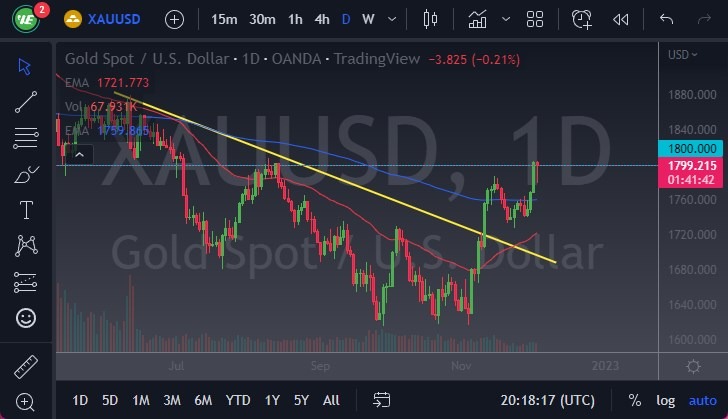This screenshot has width=728, height=419.
Task: Open the candlestick chart style picker
Action: (431, 19)
